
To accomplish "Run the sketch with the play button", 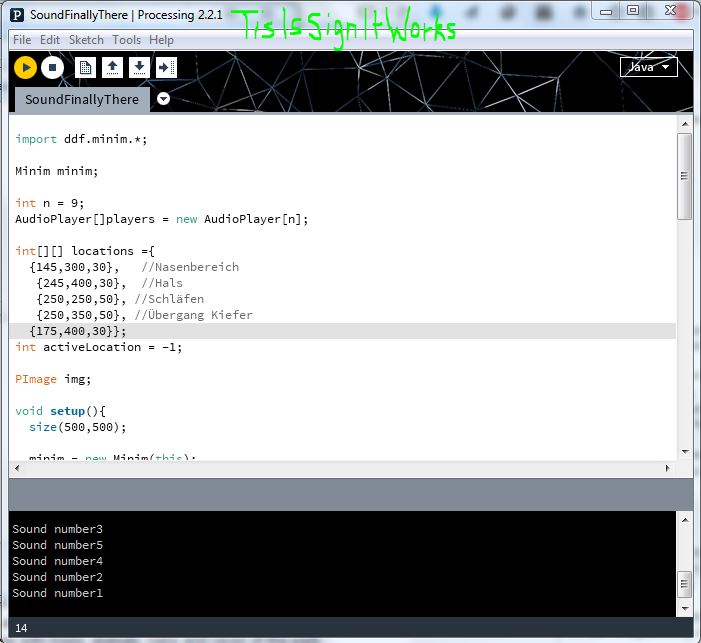I will click(25, 67).
